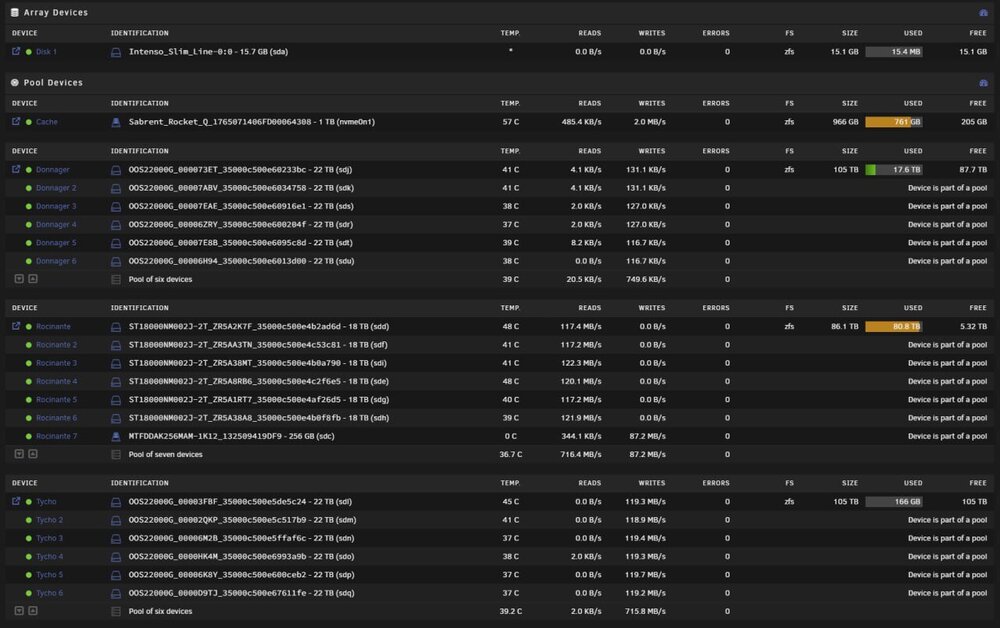Toggle the green status dot for Tycho 2
The image size is (1000, 628).
pos(29,520)
